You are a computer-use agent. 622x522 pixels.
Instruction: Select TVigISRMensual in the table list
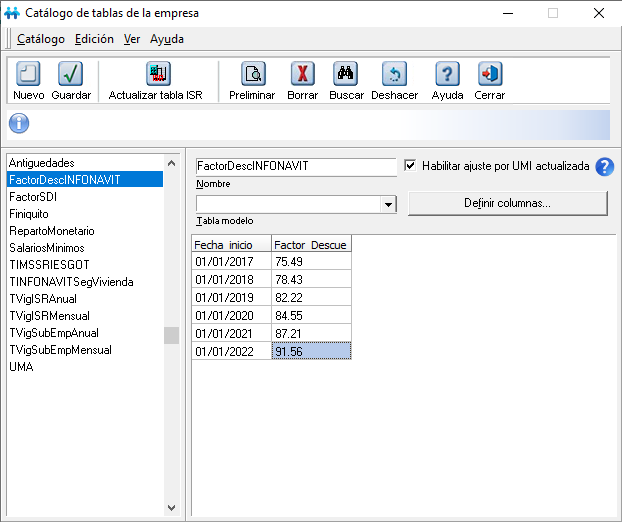(85, 316)
